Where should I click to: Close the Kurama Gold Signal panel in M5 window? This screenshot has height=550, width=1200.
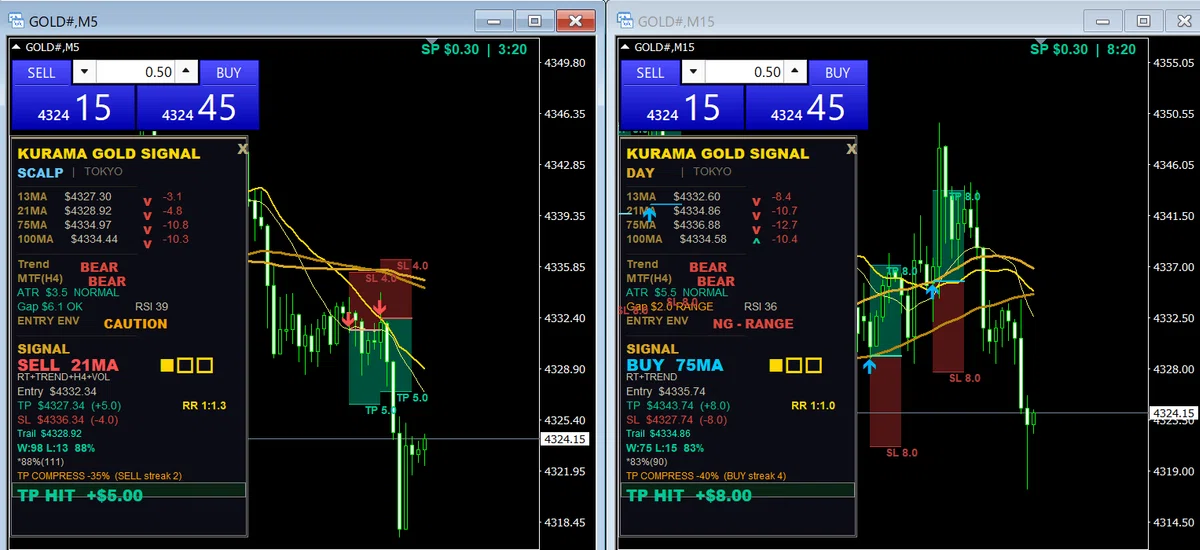click(x=242, y=148)
